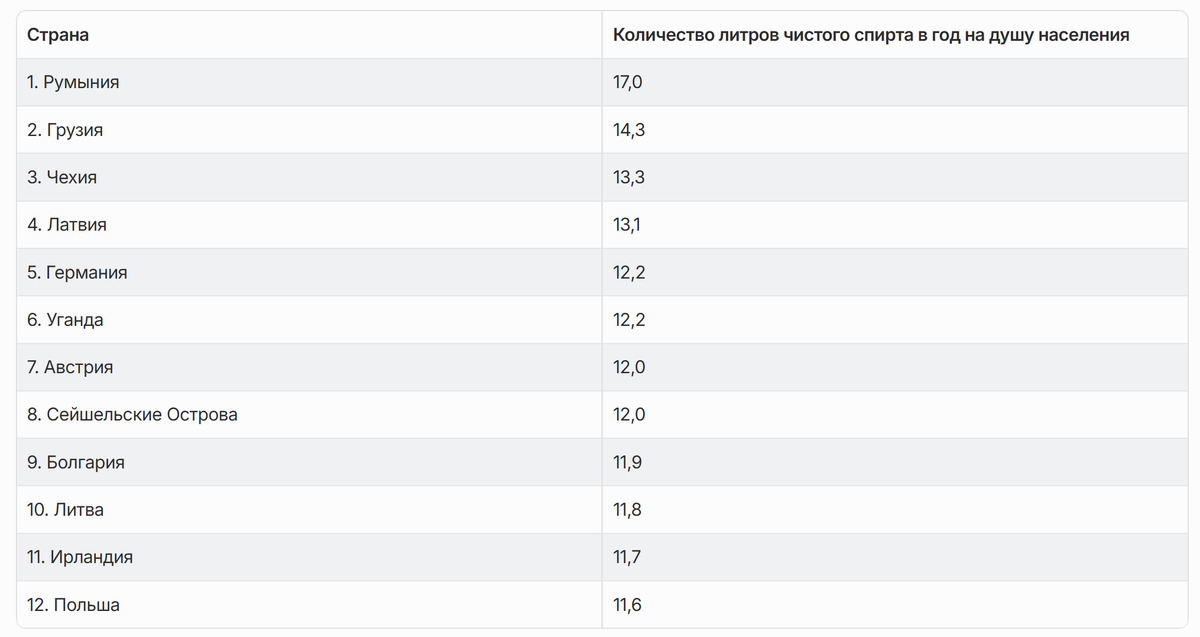Select the '1. Румыния' cell
Screen dimensions: 1200x637
(309, 82)
